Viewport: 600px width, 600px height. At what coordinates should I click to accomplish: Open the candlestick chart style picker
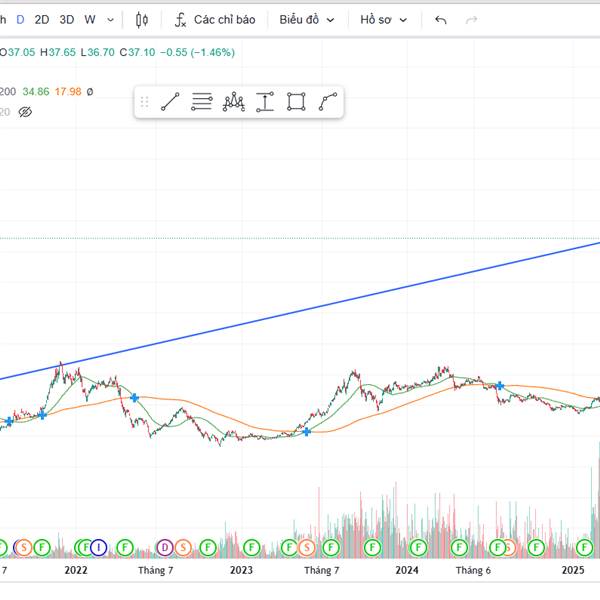pos(142,20)
